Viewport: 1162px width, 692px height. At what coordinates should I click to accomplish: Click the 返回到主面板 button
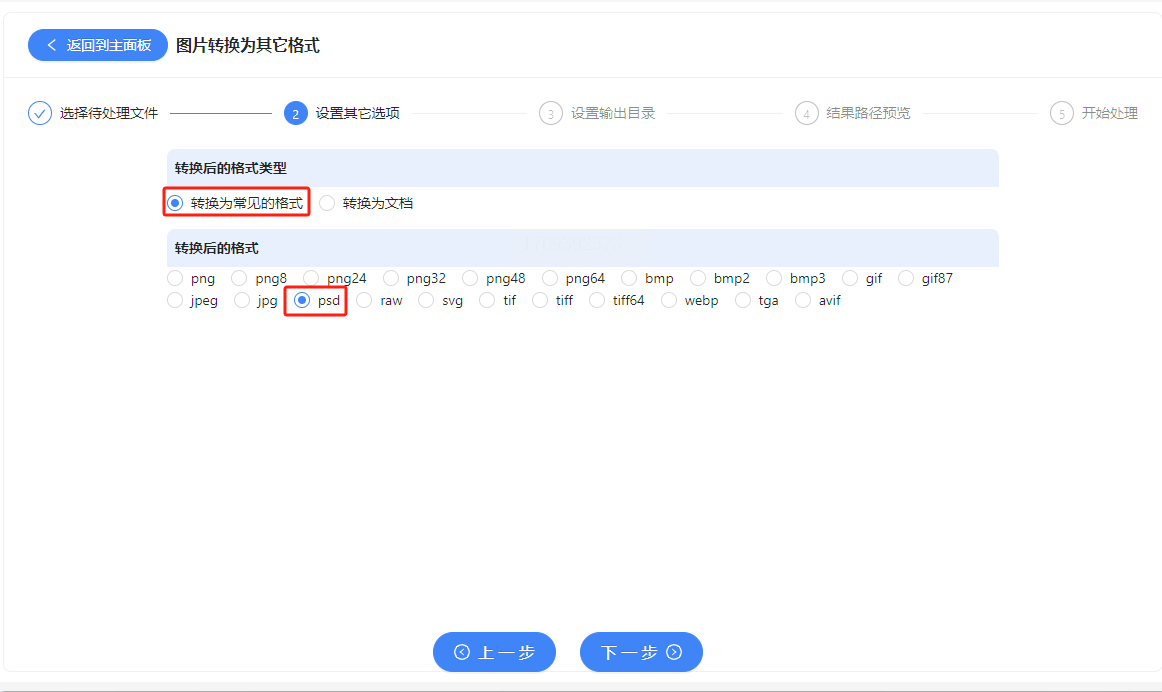(x=98, y=45)
